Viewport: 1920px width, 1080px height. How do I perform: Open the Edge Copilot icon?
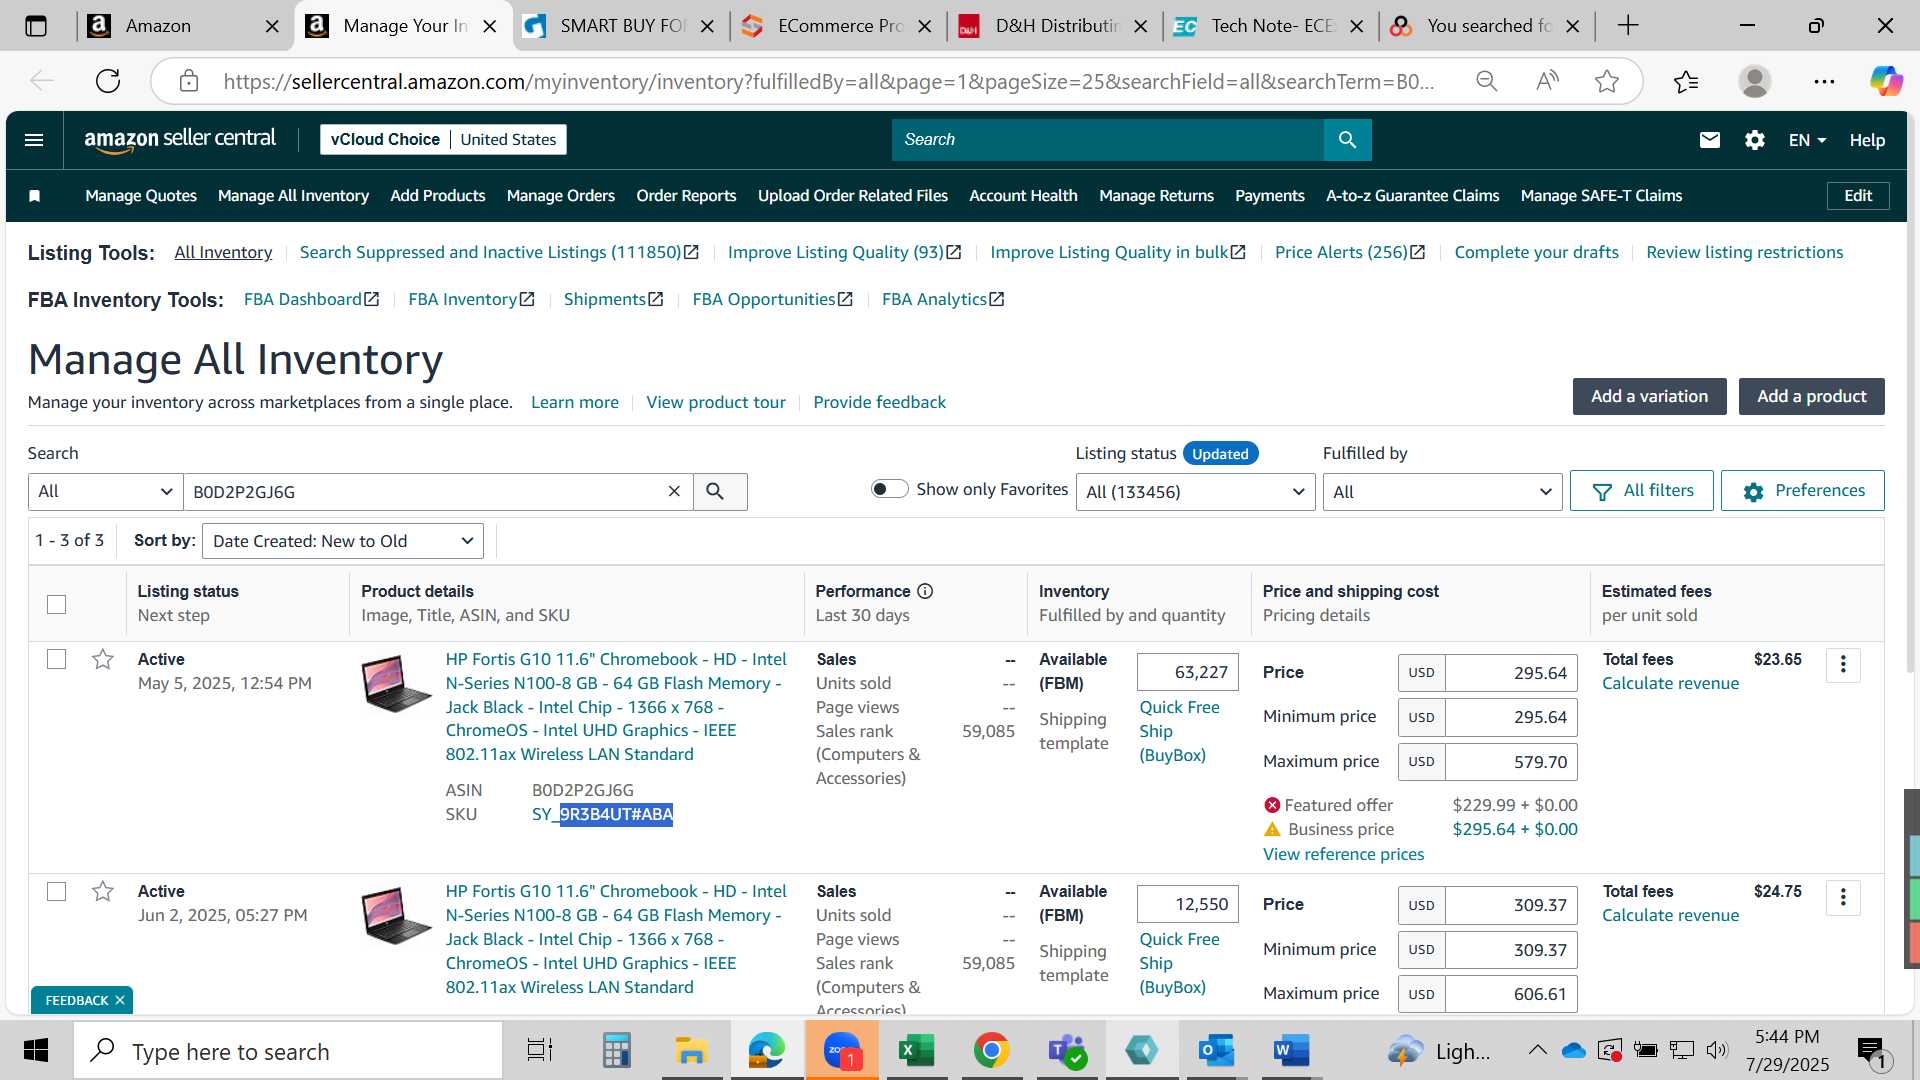pyautogui.click(x=1886, y=81)
